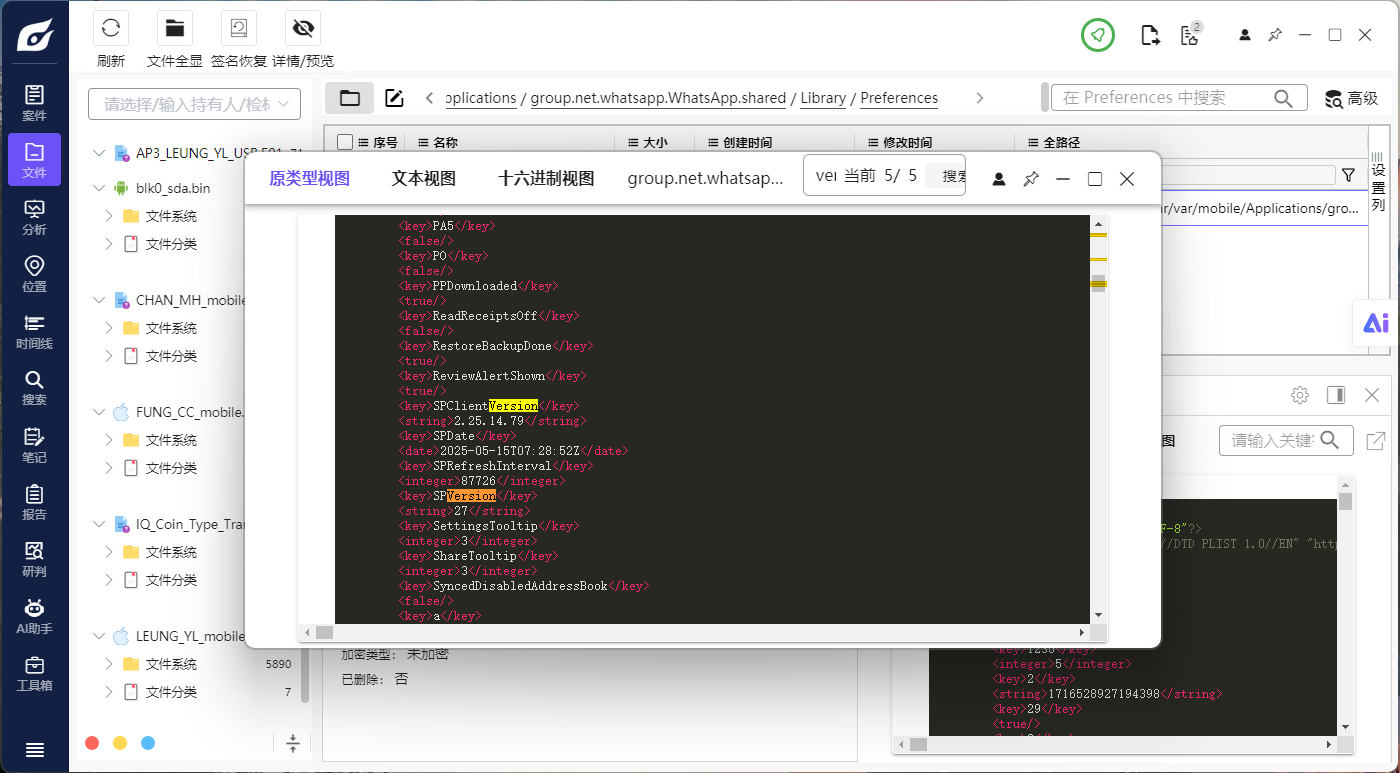Open the Ai assistant side tab
The image size is (1400, 773).
click(1377, 323)
